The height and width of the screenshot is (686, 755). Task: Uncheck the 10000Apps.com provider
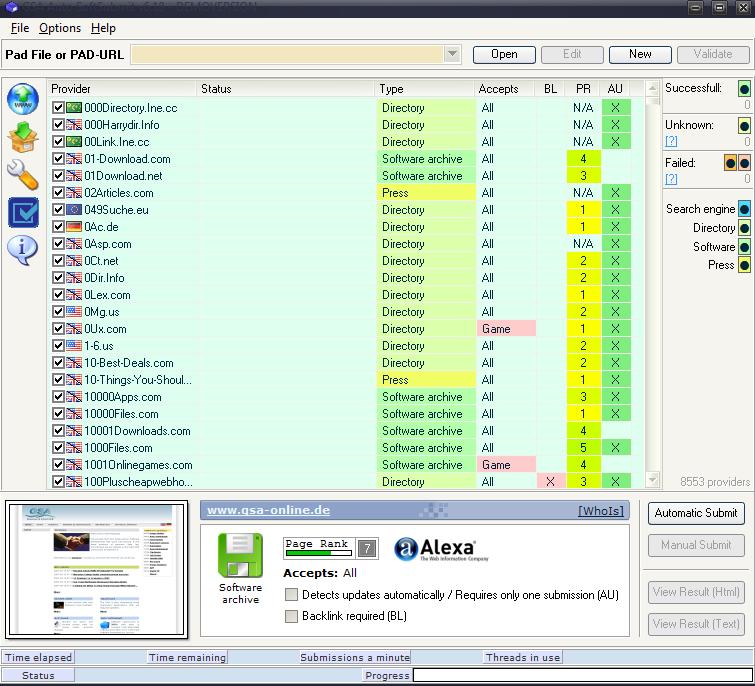point(58,397)
